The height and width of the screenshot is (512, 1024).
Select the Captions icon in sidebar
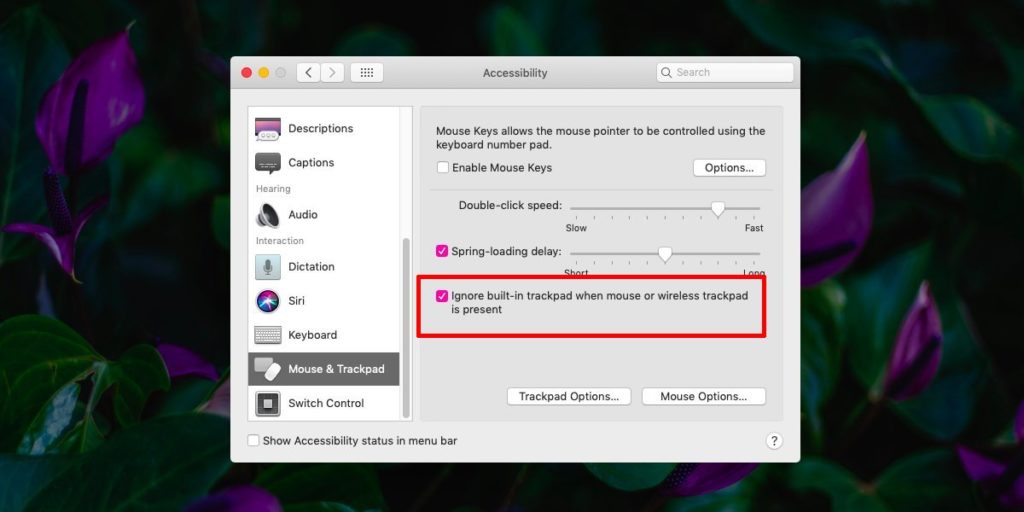[x=267, y=163]
